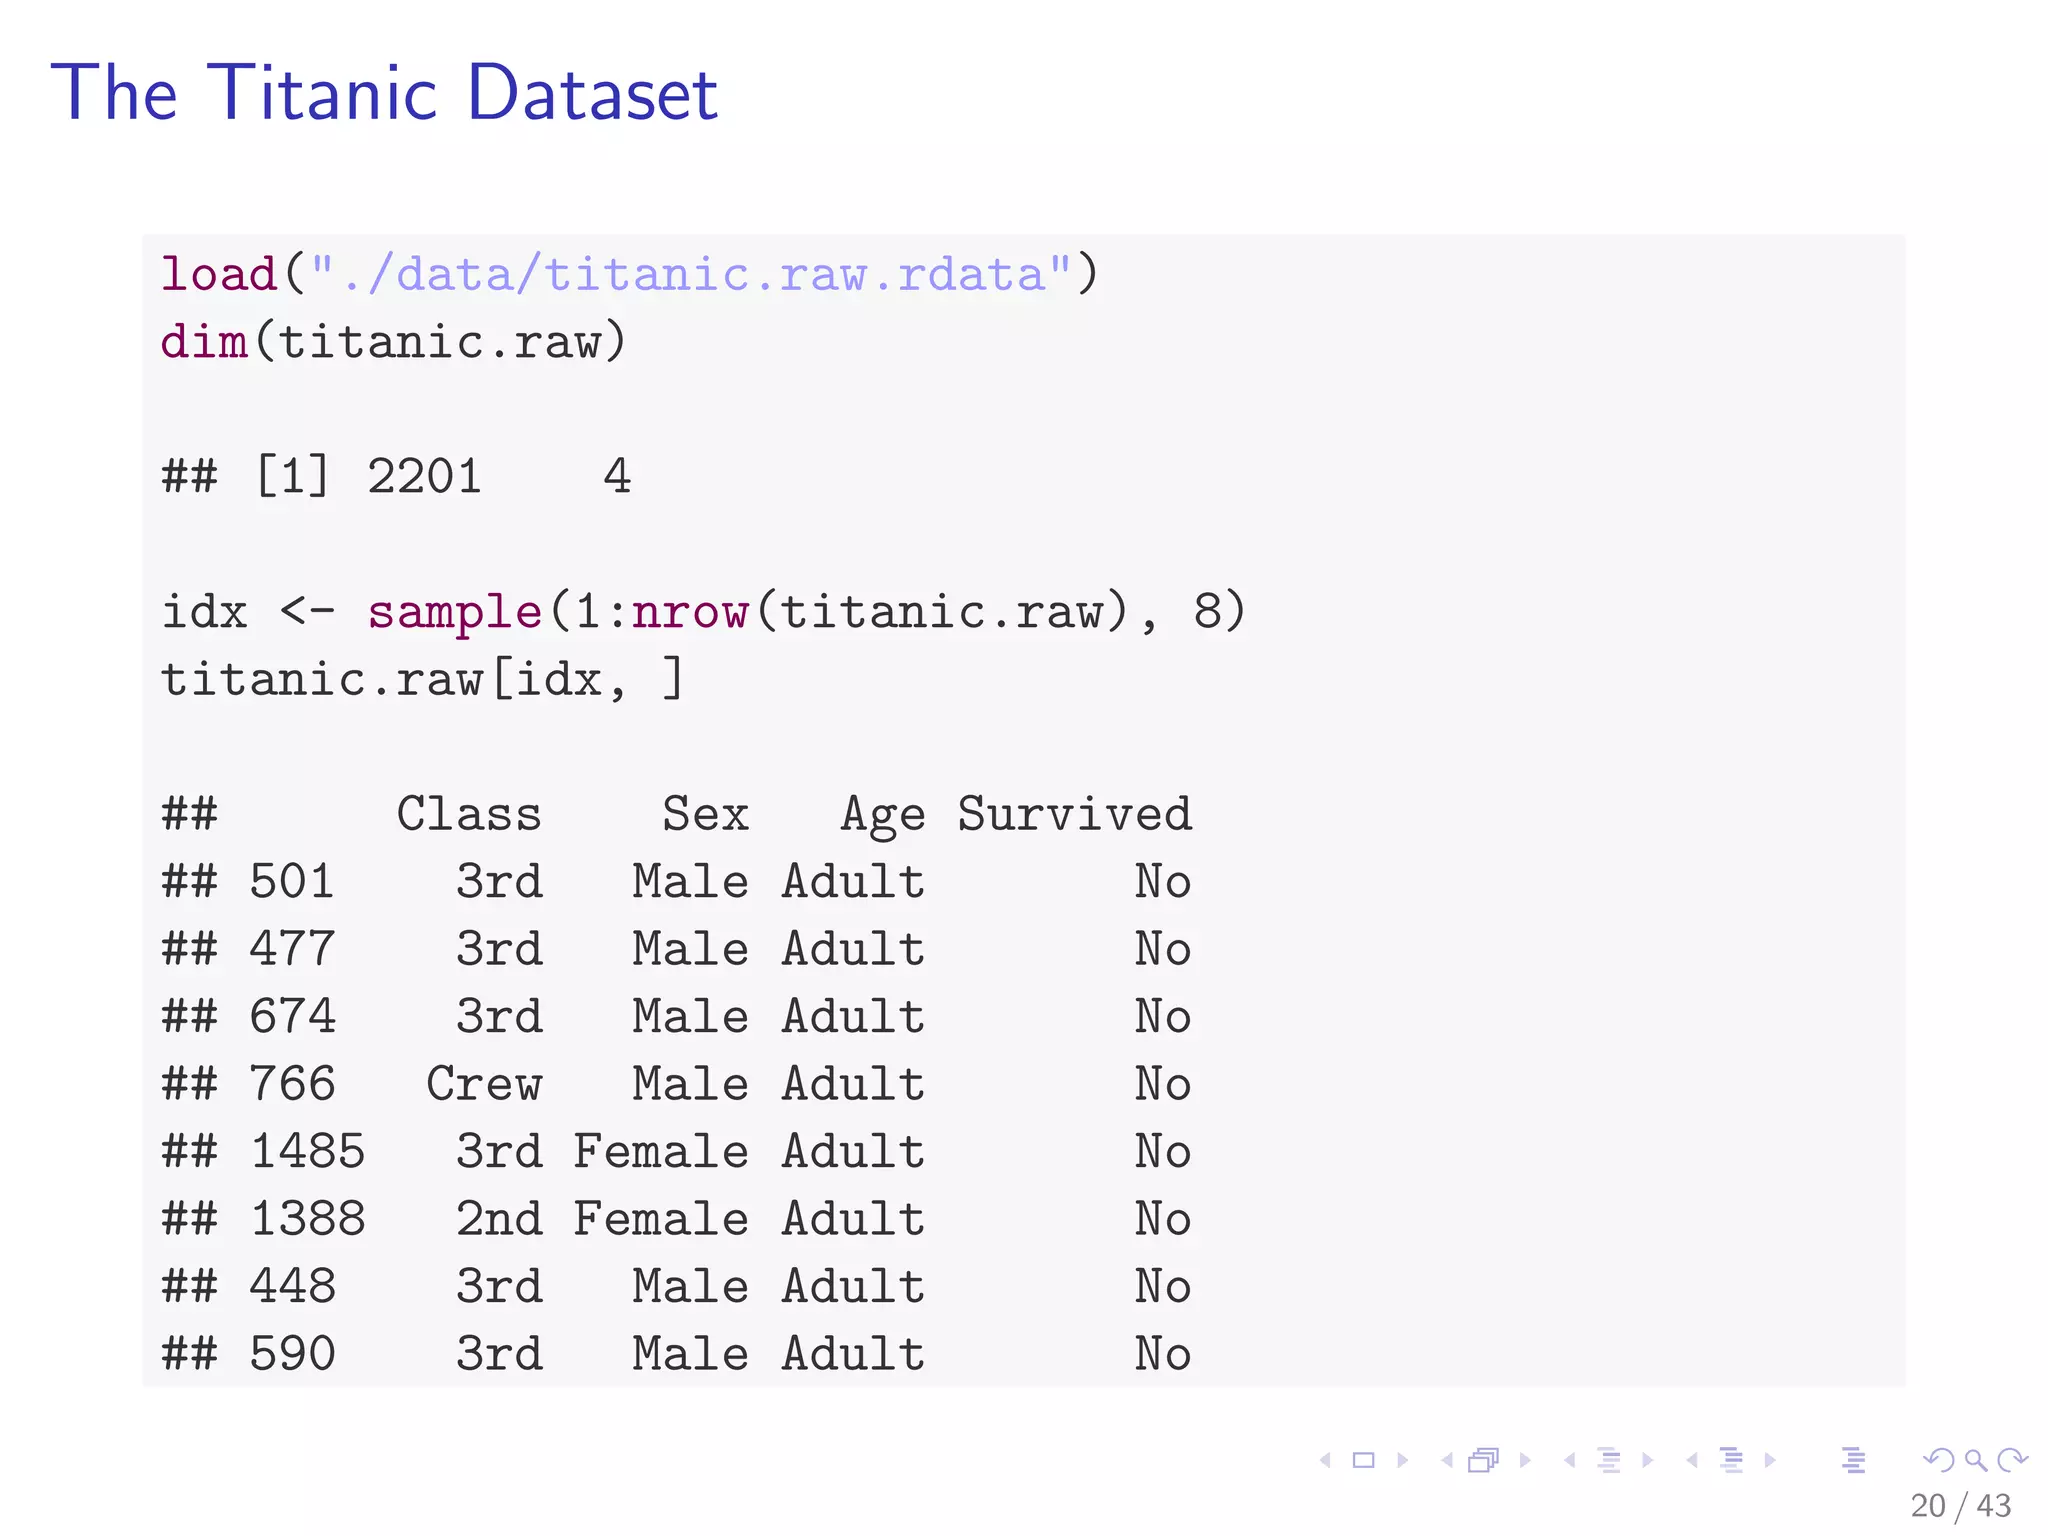Click row index 477
The width and height of the screenshot is (2048, 1536).
292,948
